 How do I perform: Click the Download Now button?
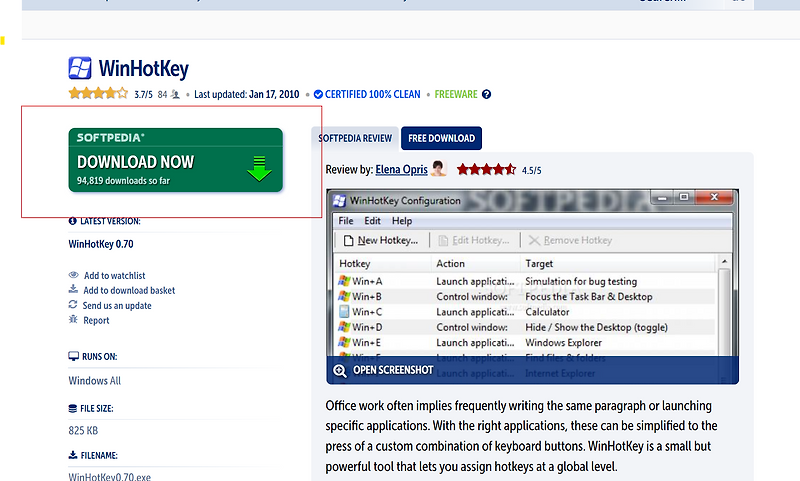pos(176,160)
